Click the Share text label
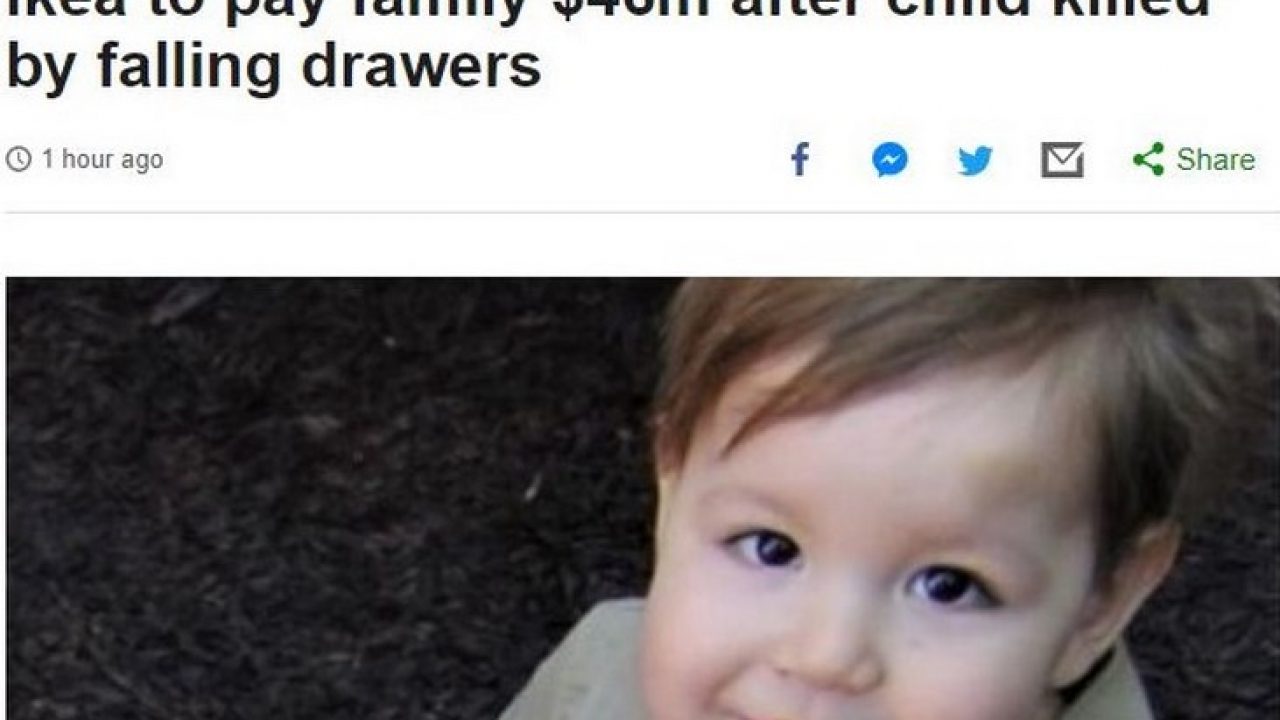Viewport: 1280px width, 720px height. click(1215, 160)
